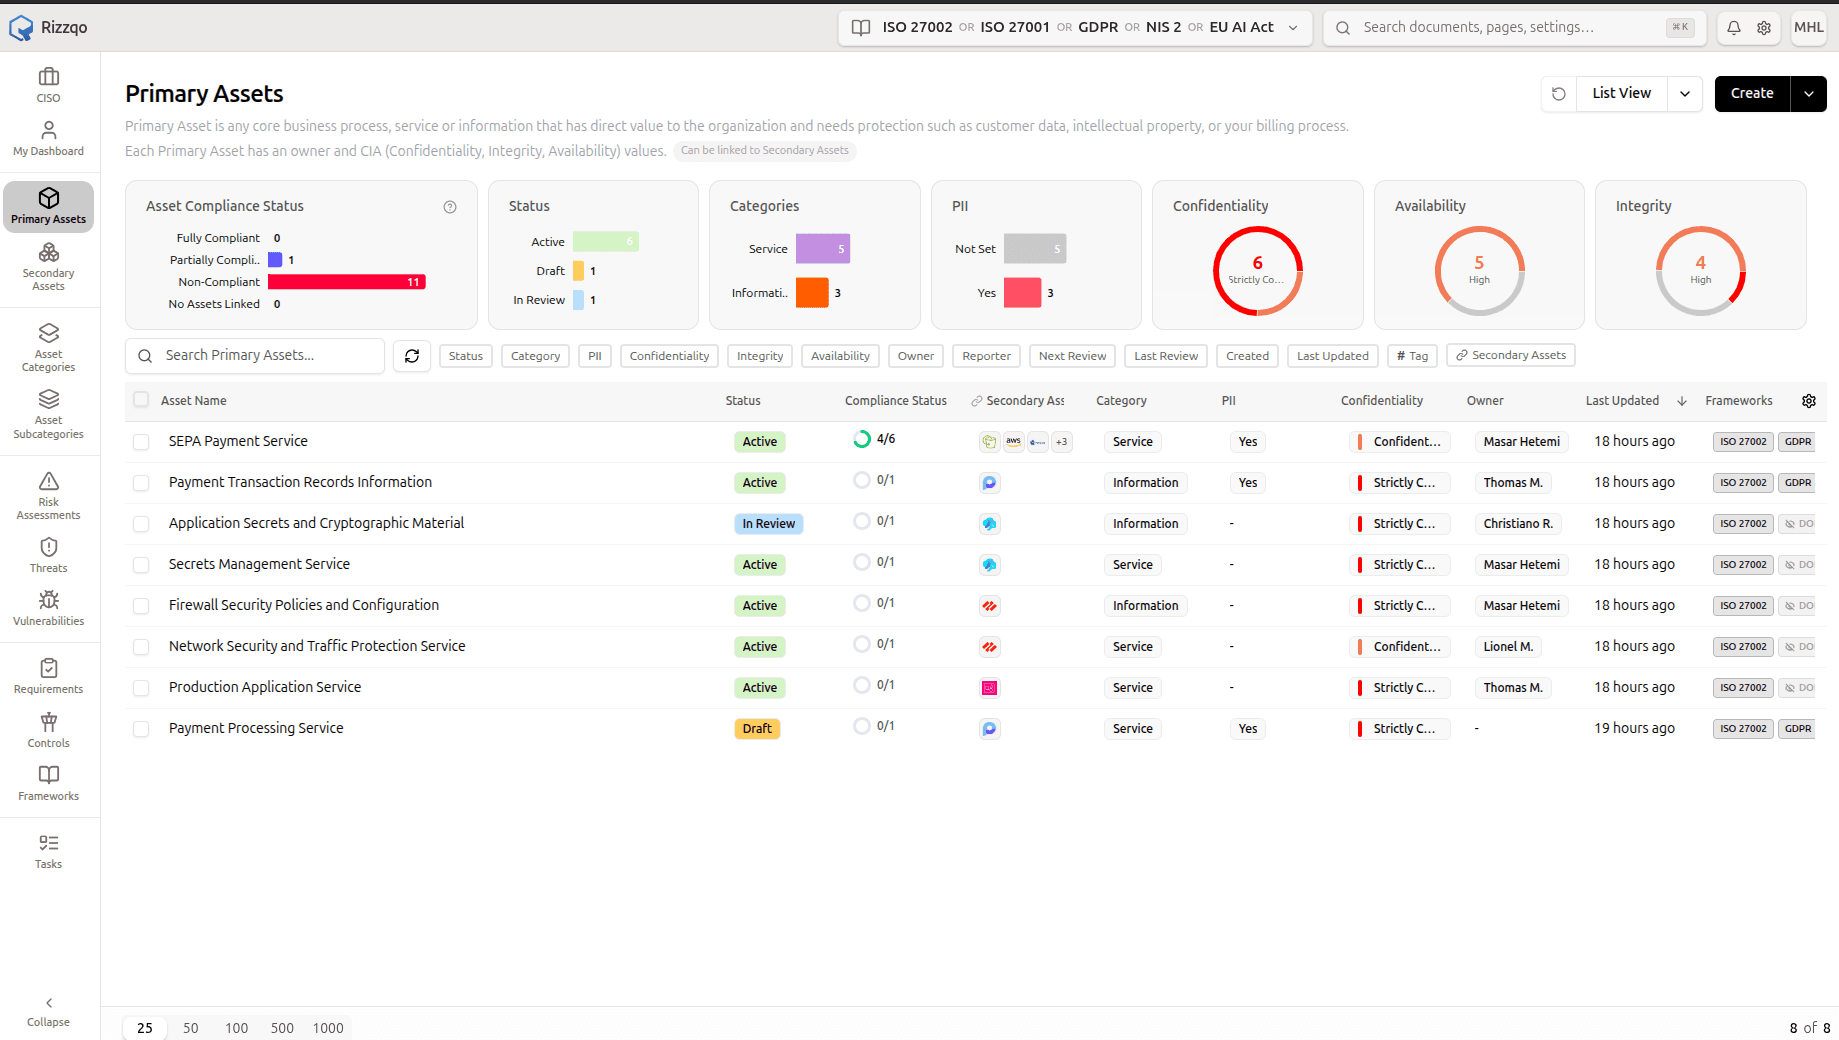Open Secondary Assets sidebar item
This screenshot has width=1839, height=1040.
click(49, 266)
